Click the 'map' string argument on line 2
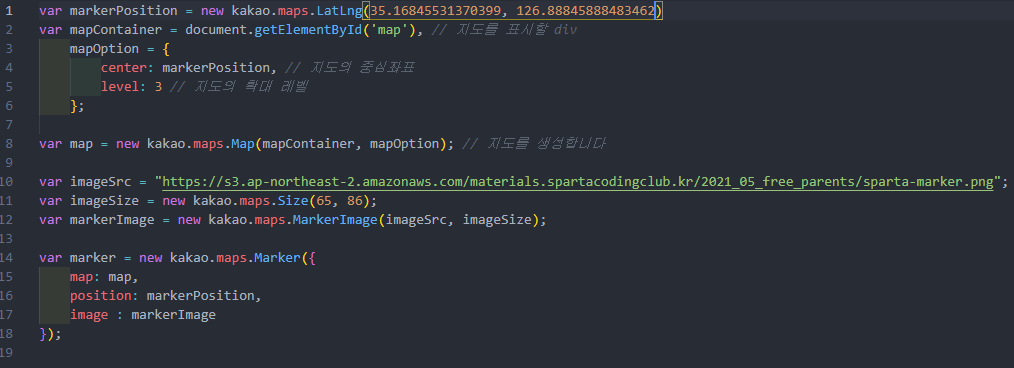Image resolution: width=1014 pixels, height=368 pixels. [388, 30]
